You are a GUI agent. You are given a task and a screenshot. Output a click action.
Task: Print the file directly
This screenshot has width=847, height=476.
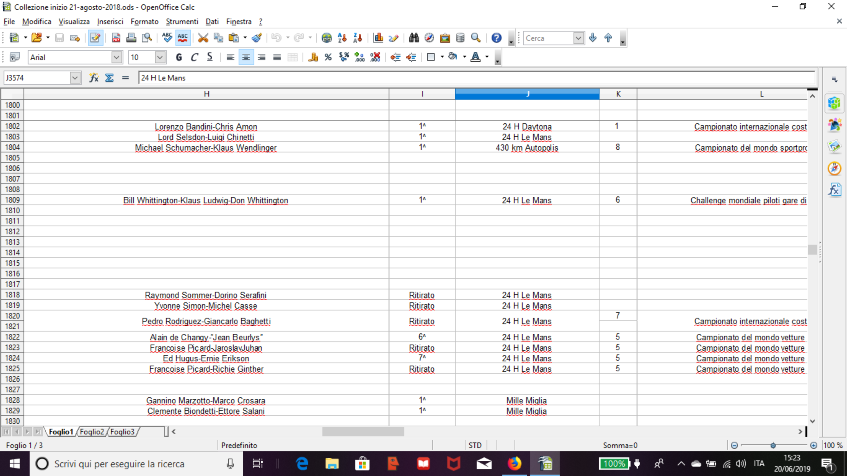pyautogui.click(x=131, y=38)
